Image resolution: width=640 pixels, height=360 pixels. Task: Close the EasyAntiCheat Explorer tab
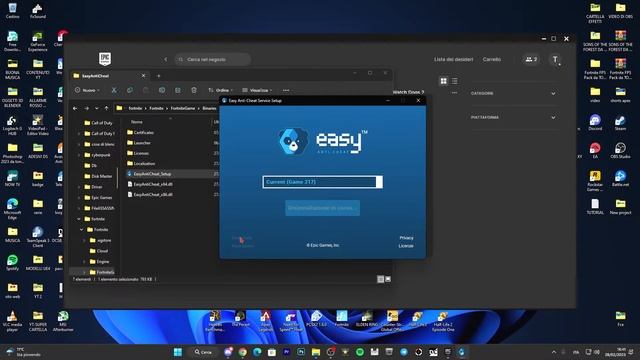(143, 76)
